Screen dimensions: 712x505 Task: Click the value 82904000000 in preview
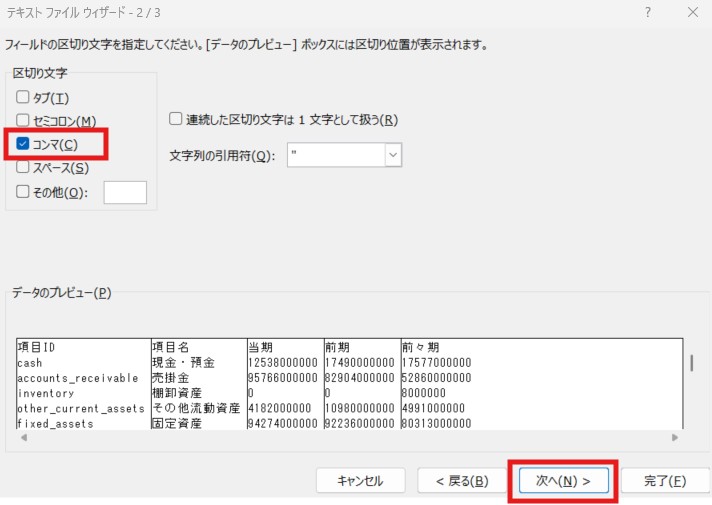click(360, 378)
